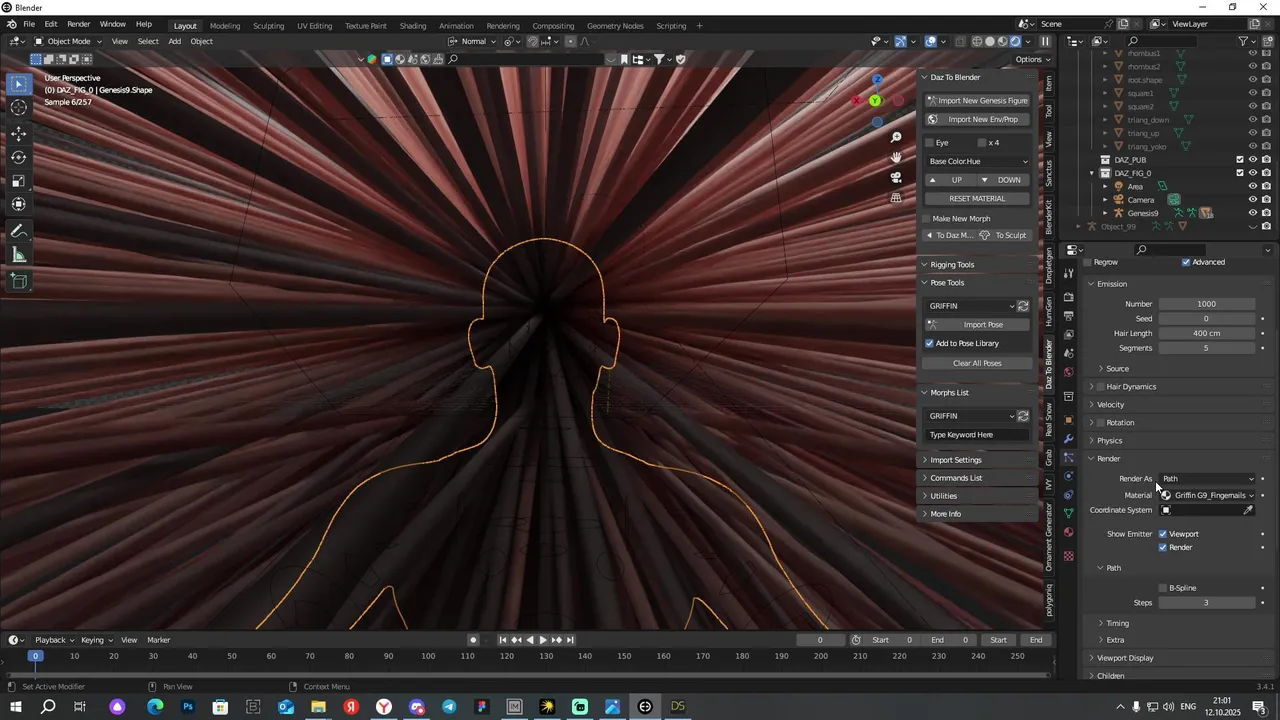Switch viewport shading to Material Preview
The image size is (1280, 720).
(x=1003, y=41)
